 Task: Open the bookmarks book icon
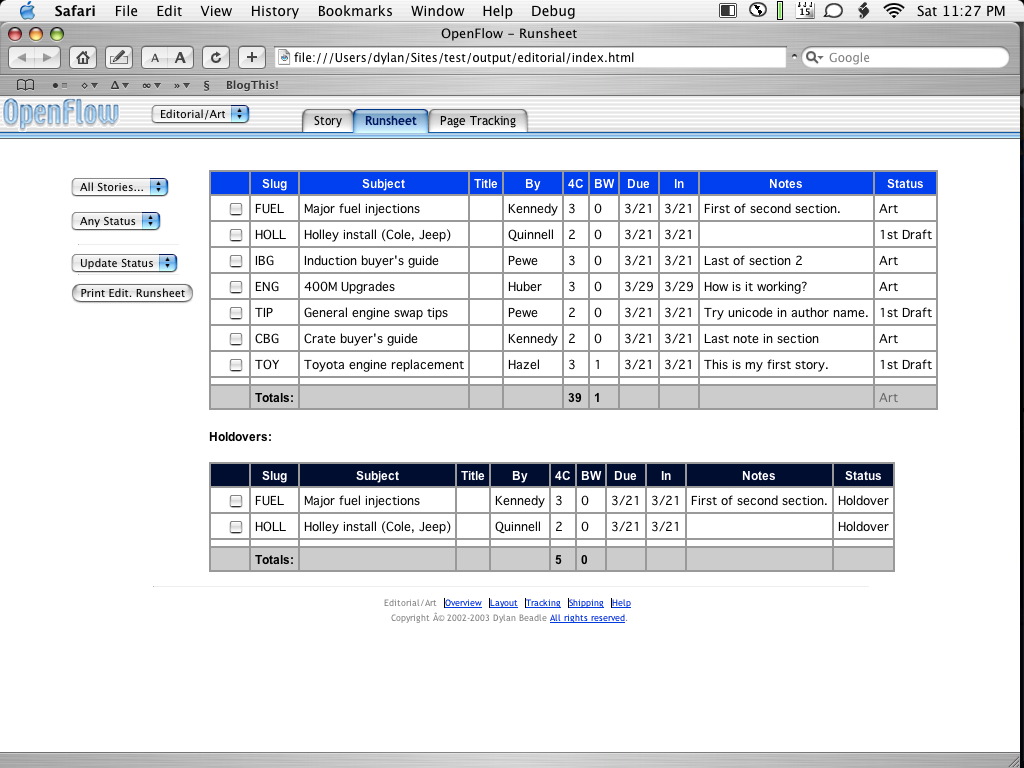click(26, 85)
